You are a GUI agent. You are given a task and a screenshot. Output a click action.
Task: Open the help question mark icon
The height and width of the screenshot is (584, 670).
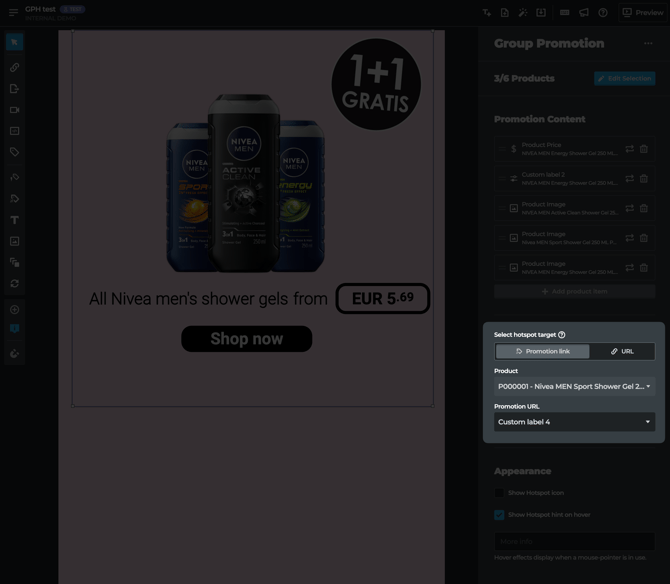pyautogui.click(x=603, y=13)
